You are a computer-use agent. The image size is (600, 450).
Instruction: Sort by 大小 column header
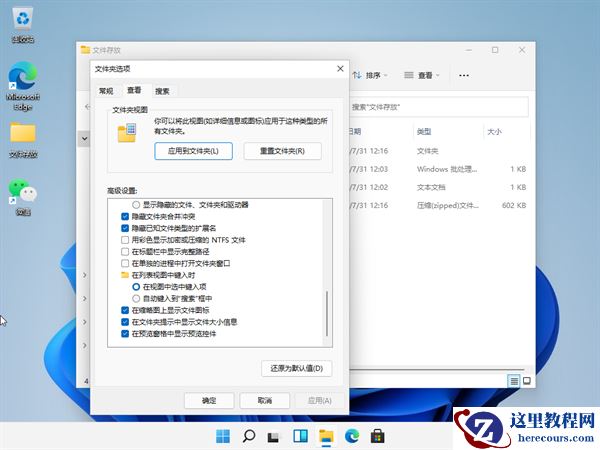click(494, 132)
